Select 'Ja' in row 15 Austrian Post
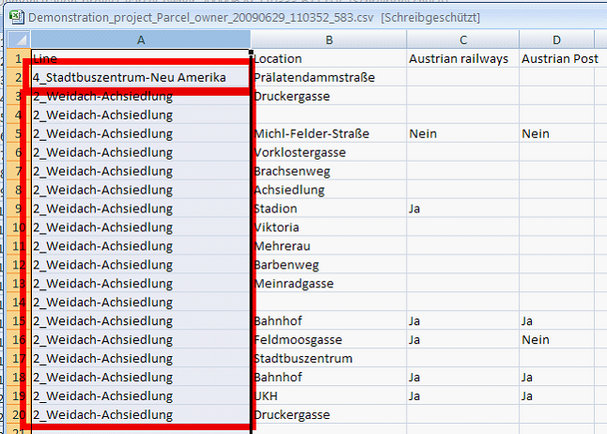607x434 pixels. pos(557,321)
